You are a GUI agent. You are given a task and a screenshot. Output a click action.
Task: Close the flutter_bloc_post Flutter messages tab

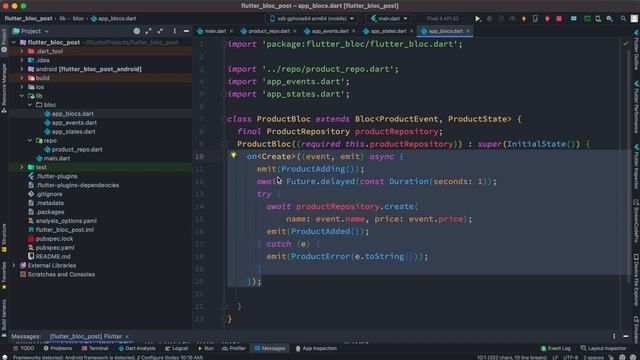127,336
